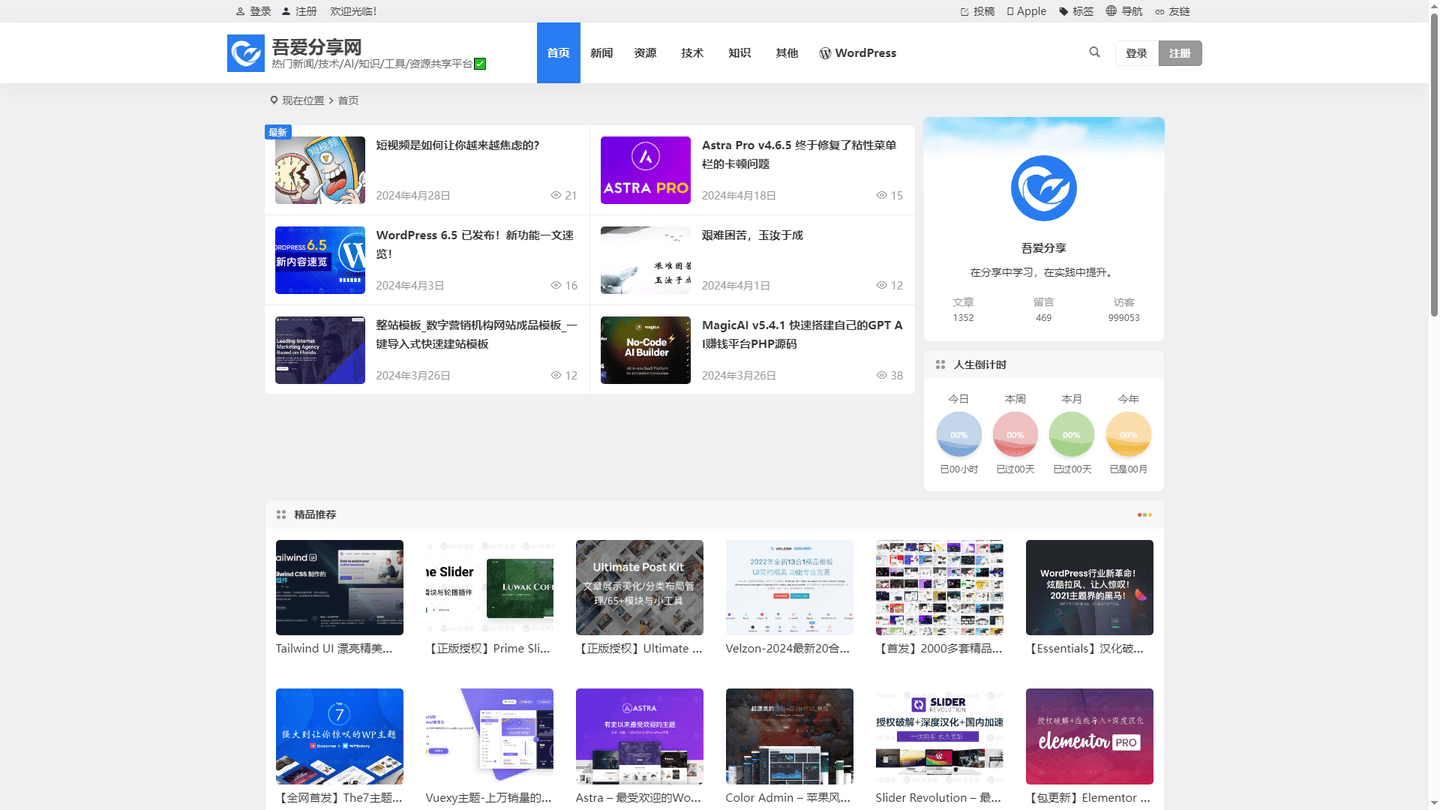
Task: Click the 人生倒计时 widget grid icon
Action: (940, 365)
